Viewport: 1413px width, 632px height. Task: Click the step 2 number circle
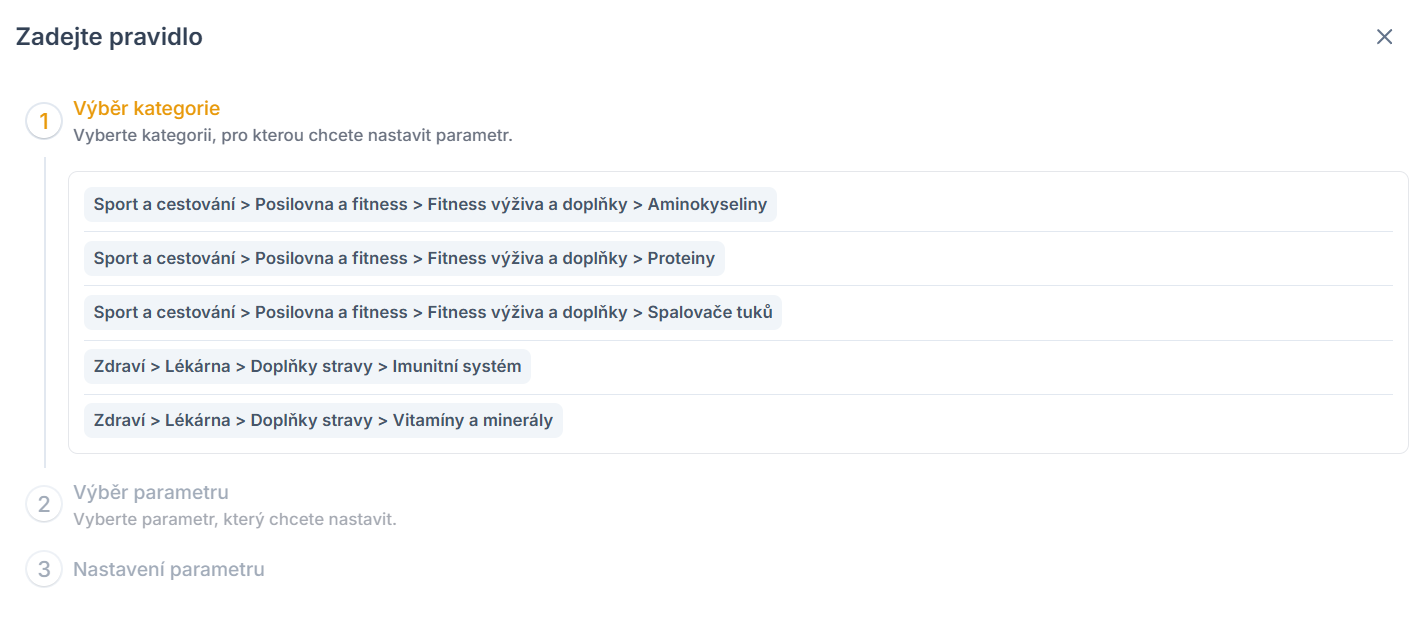[x=44, y=505]
